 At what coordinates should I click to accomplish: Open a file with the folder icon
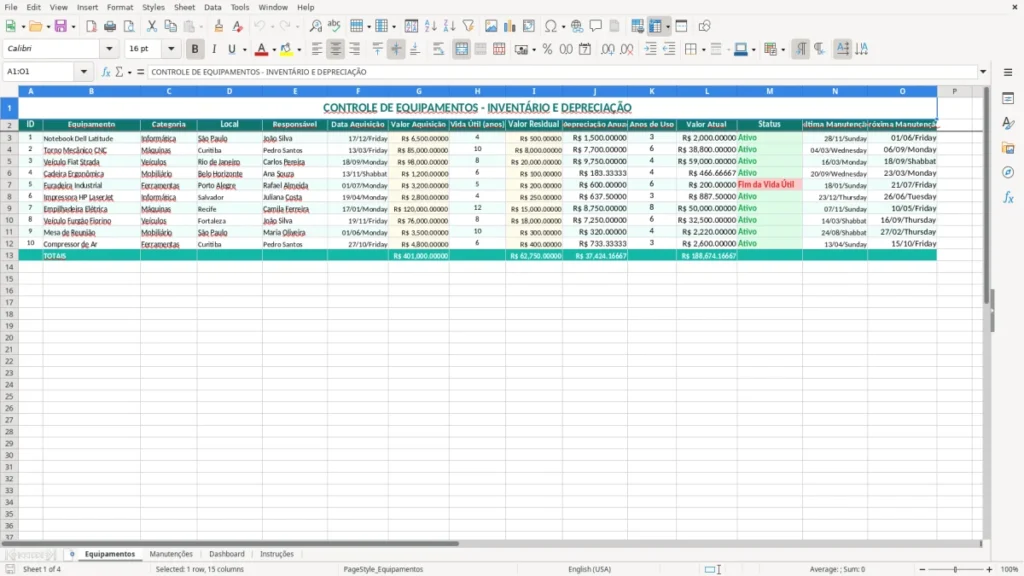coord(35,26)
